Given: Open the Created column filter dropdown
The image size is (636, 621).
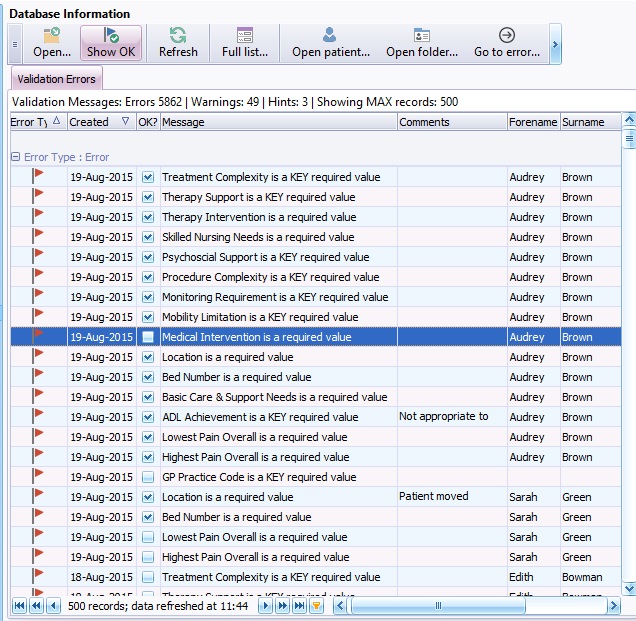Looking at the screenshot, I should pyautogui.click(x=125, y=122).
